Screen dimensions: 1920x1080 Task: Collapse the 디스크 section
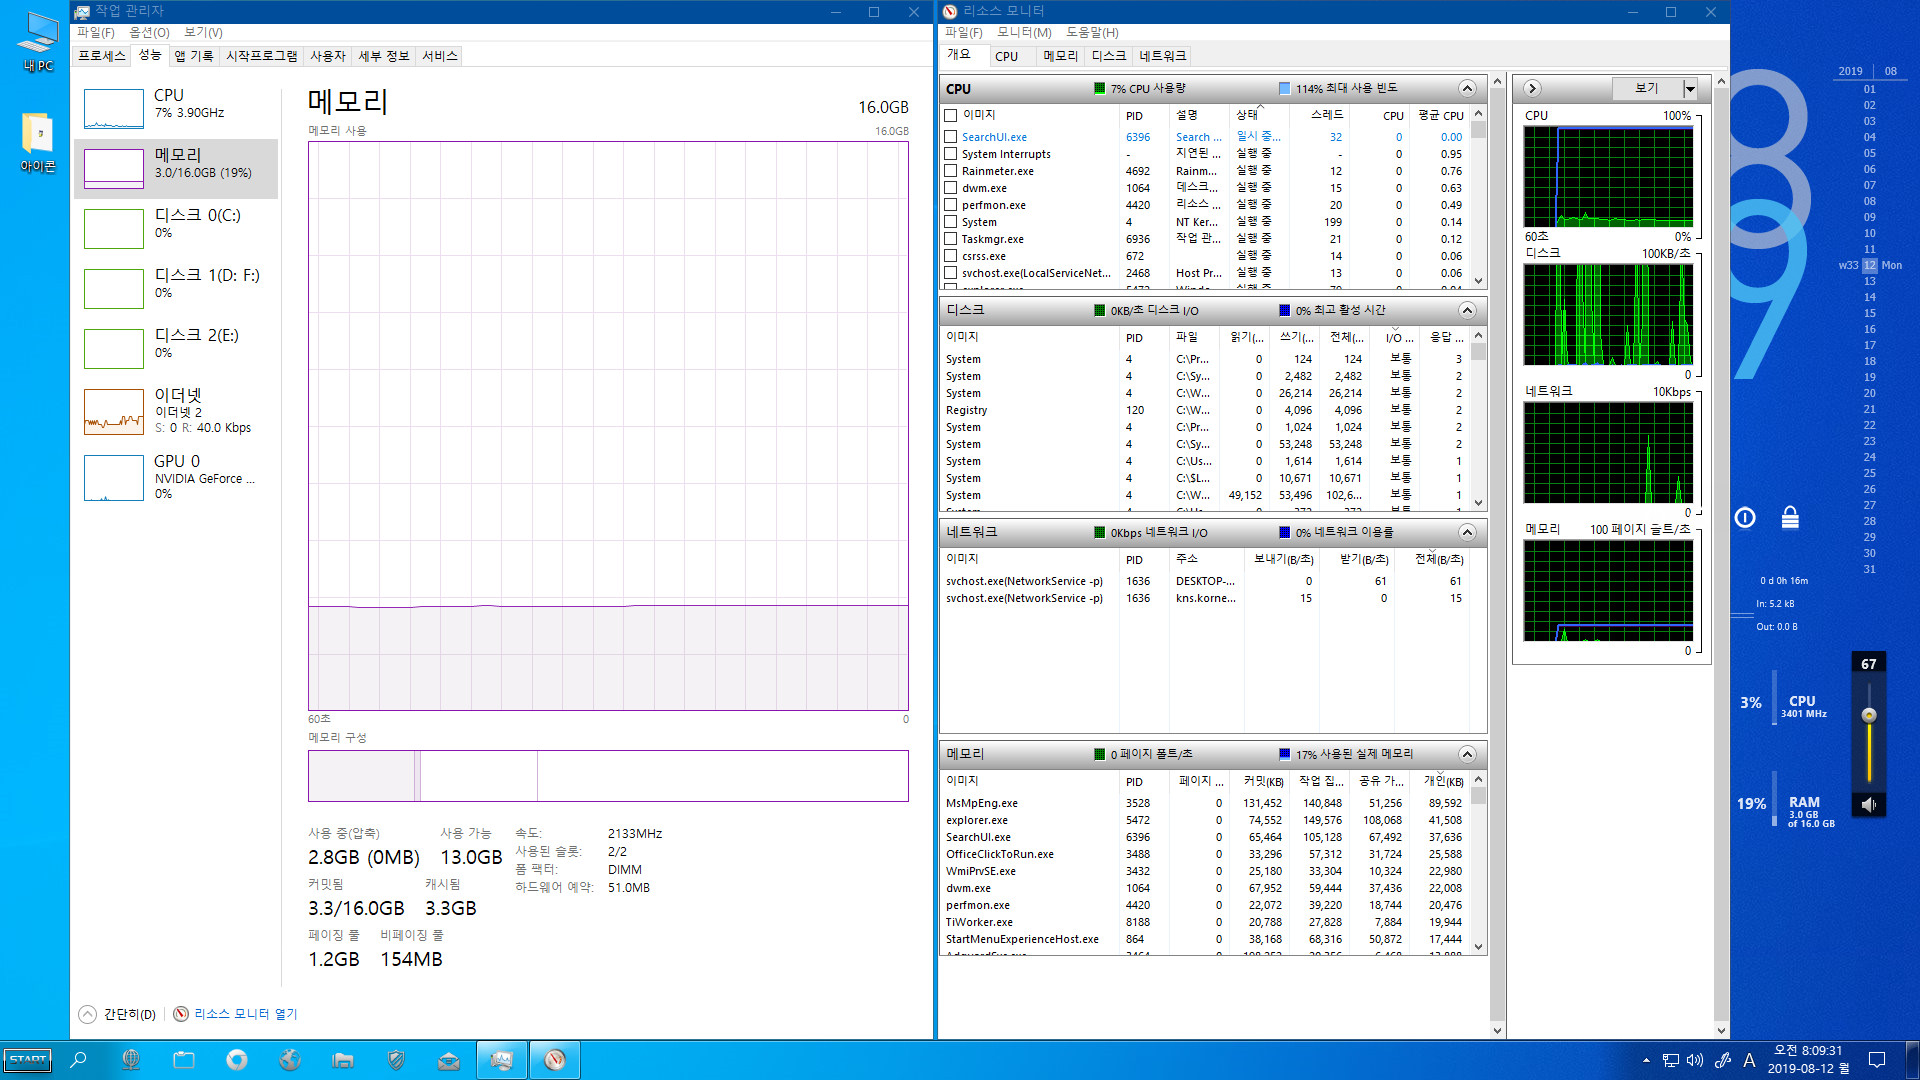(x=1467, y=310)
